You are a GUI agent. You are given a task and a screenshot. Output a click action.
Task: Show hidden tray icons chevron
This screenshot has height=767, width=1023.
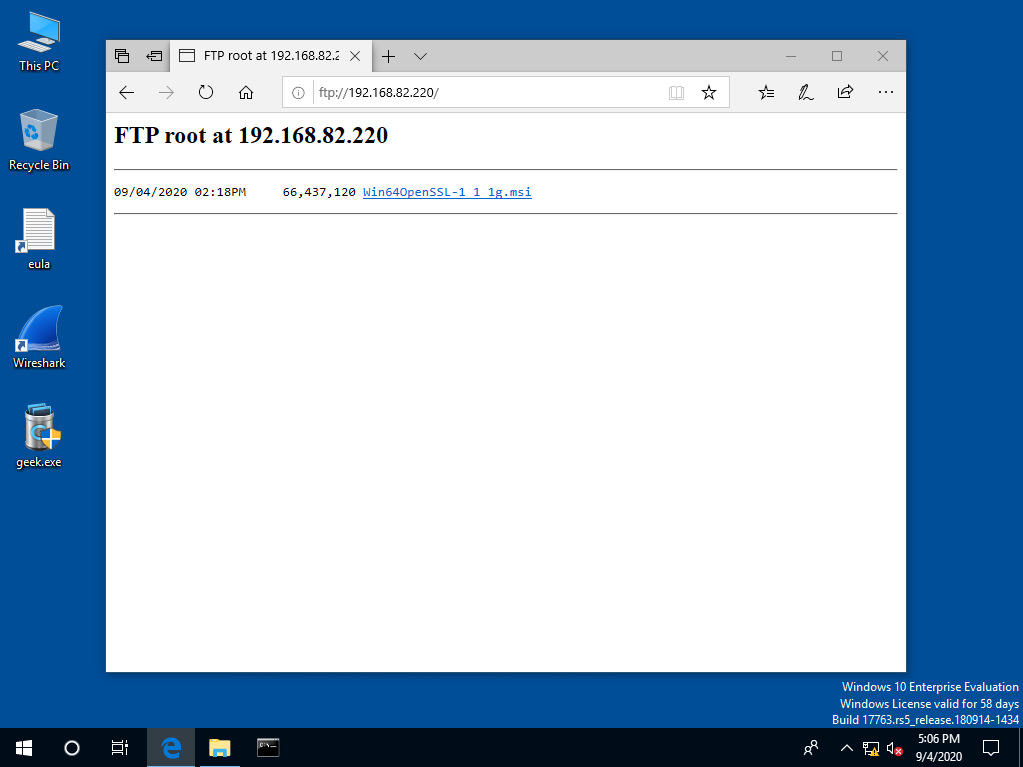(847, 747)
